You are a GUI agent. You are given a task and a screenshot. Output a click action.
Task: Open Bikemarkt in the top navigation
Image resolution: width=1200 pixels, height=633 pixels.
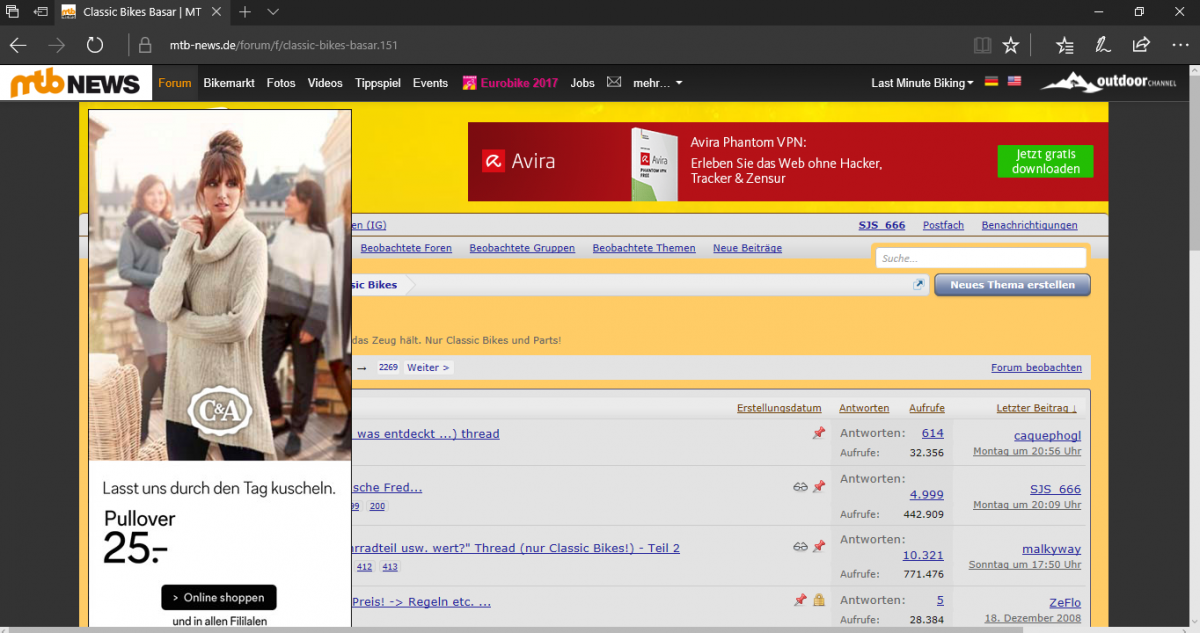click(228, 83)
